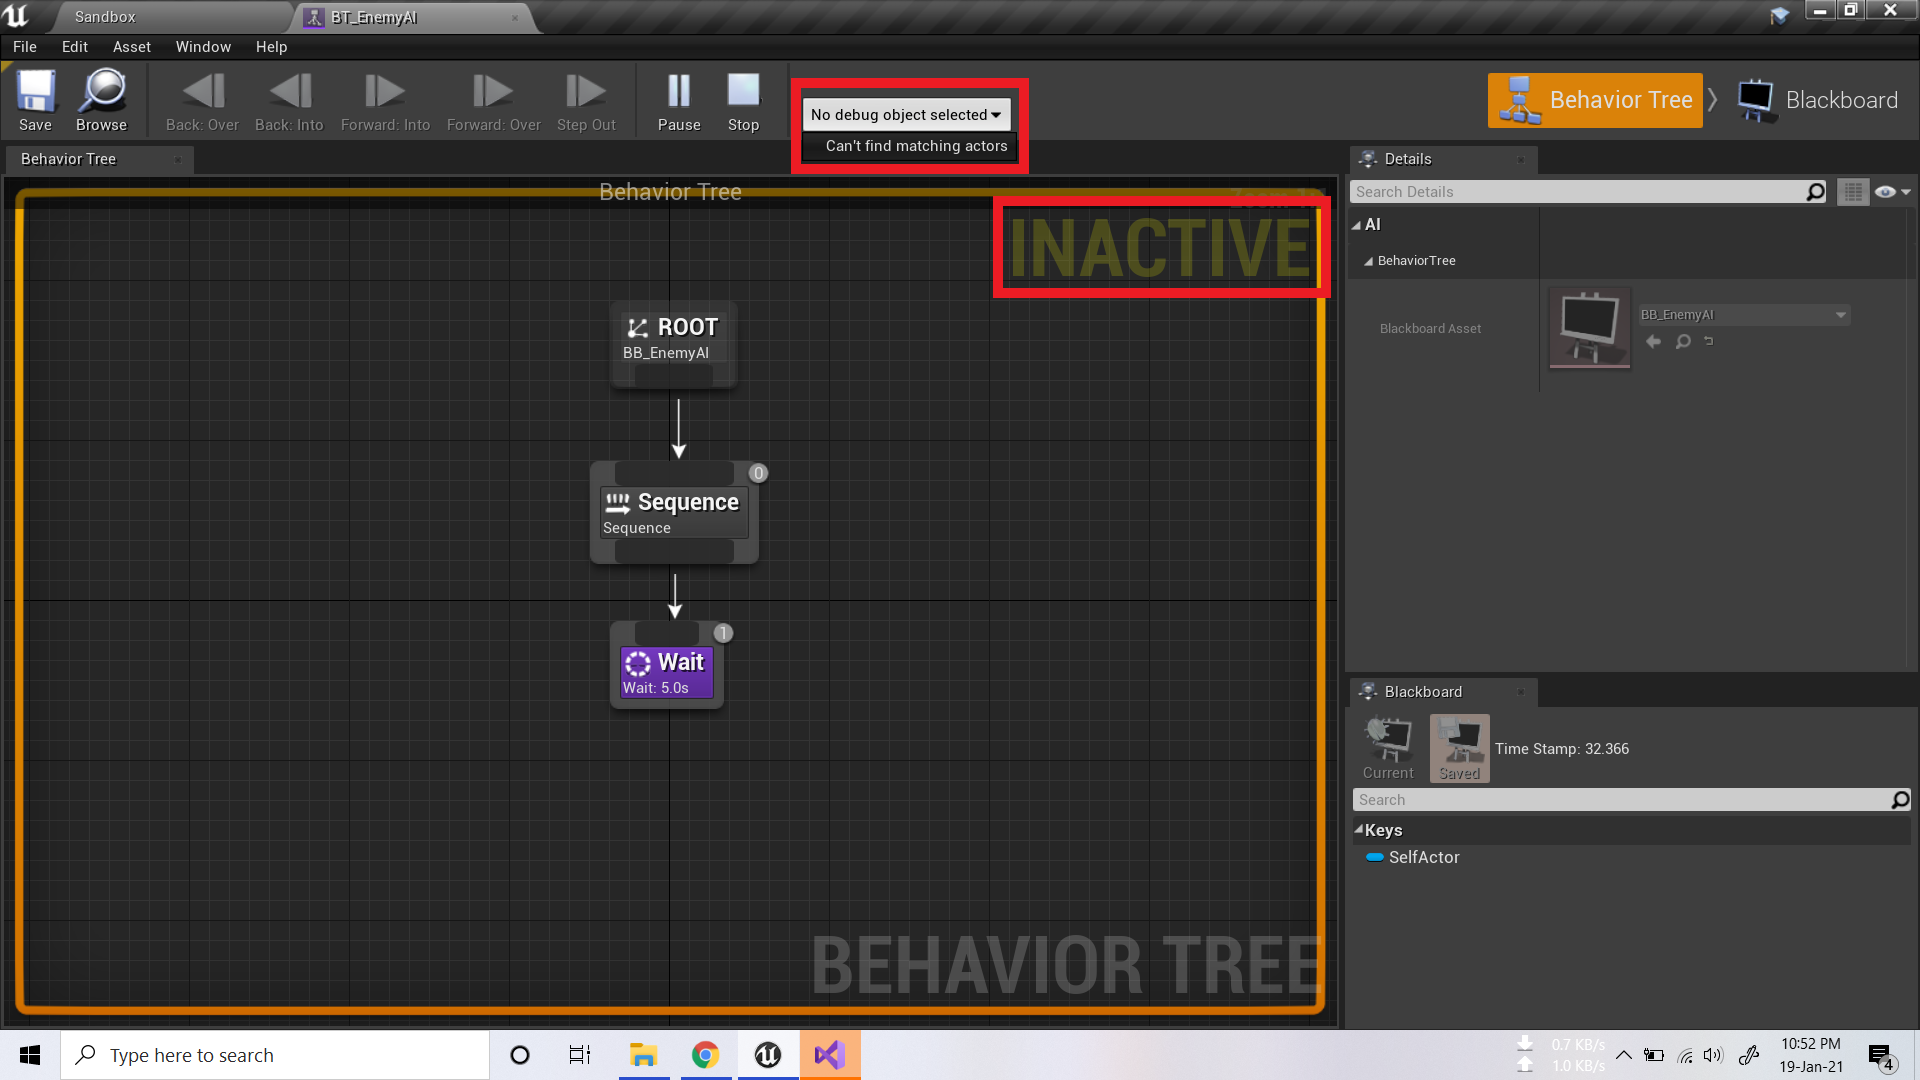This screenshot has height=1080, width=1920.
Task: Open Chrome from the taskbar
Action: (x=705, y=1055)
